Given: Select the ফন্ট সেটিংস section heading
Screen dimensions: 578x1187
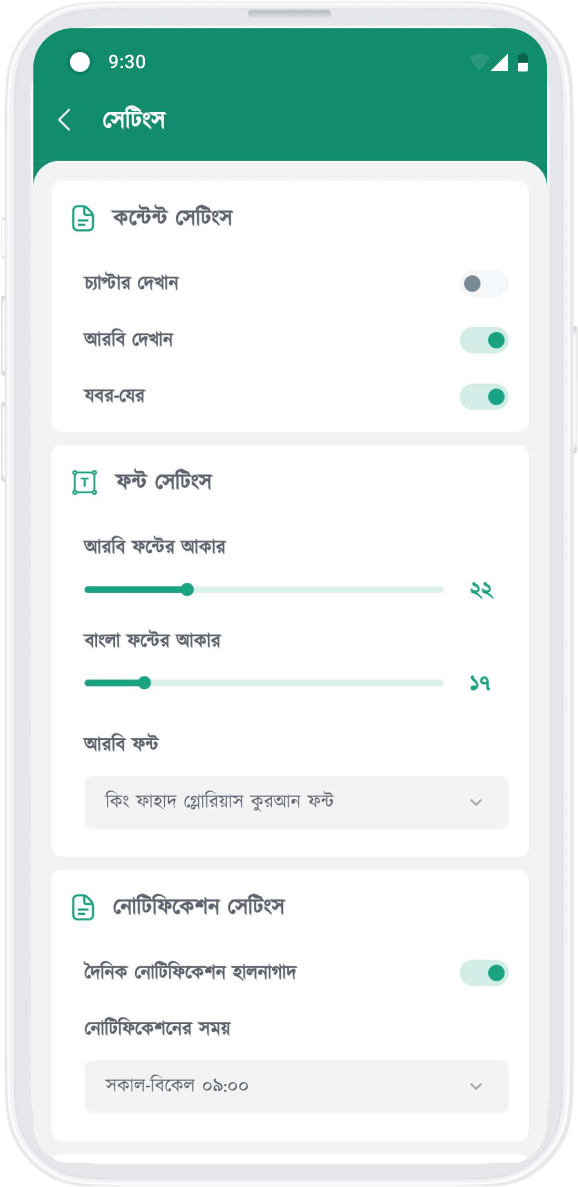Looking at the screenshot, I should coord(163,481).
